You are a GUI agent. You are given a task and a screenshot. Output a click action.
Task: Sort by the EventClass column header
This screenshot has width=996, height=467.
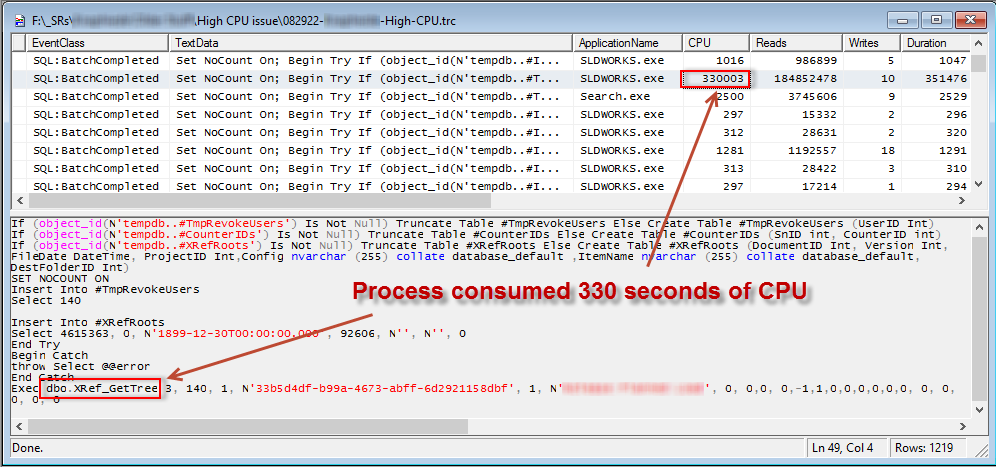point(89,43)
